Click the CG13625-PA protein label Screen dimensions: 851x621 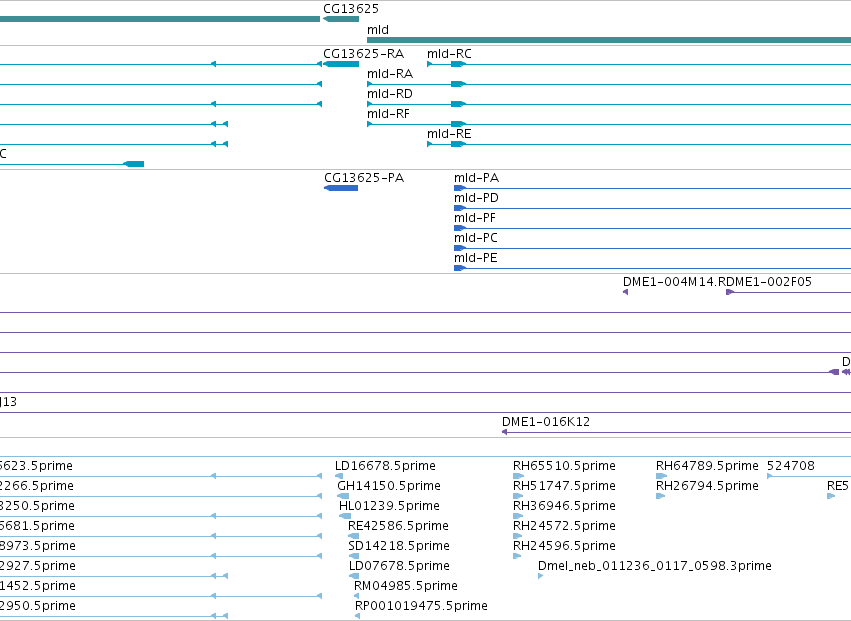click(x=364, y=178)
